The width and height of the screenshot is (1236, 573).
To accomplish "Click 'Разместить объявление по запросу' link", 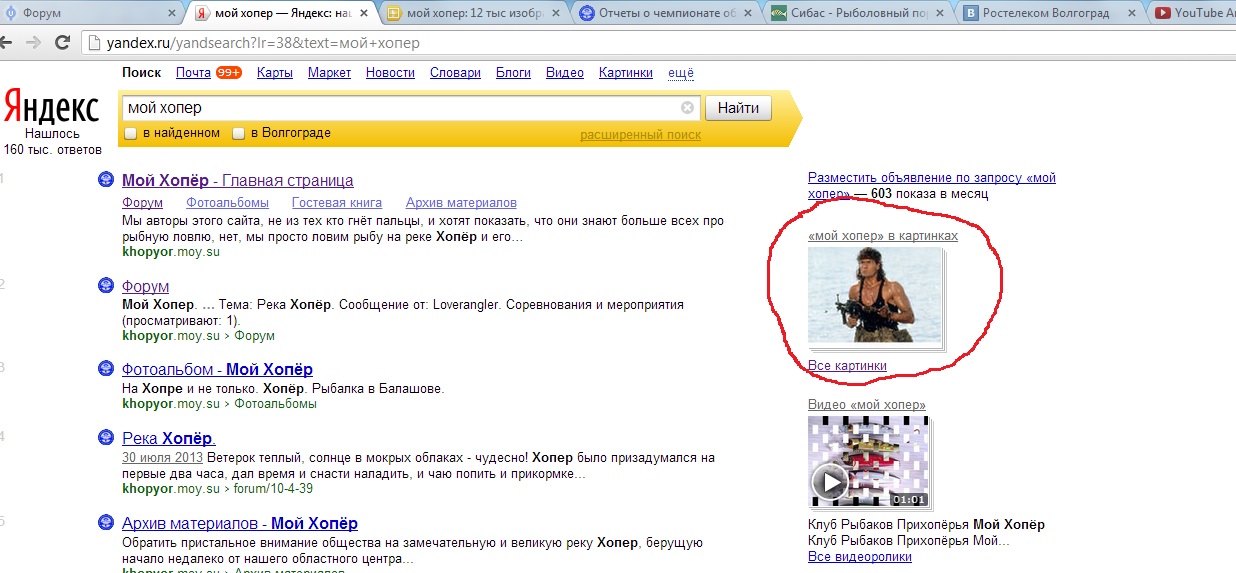I will pyautogui.click(x=931, y=186).
